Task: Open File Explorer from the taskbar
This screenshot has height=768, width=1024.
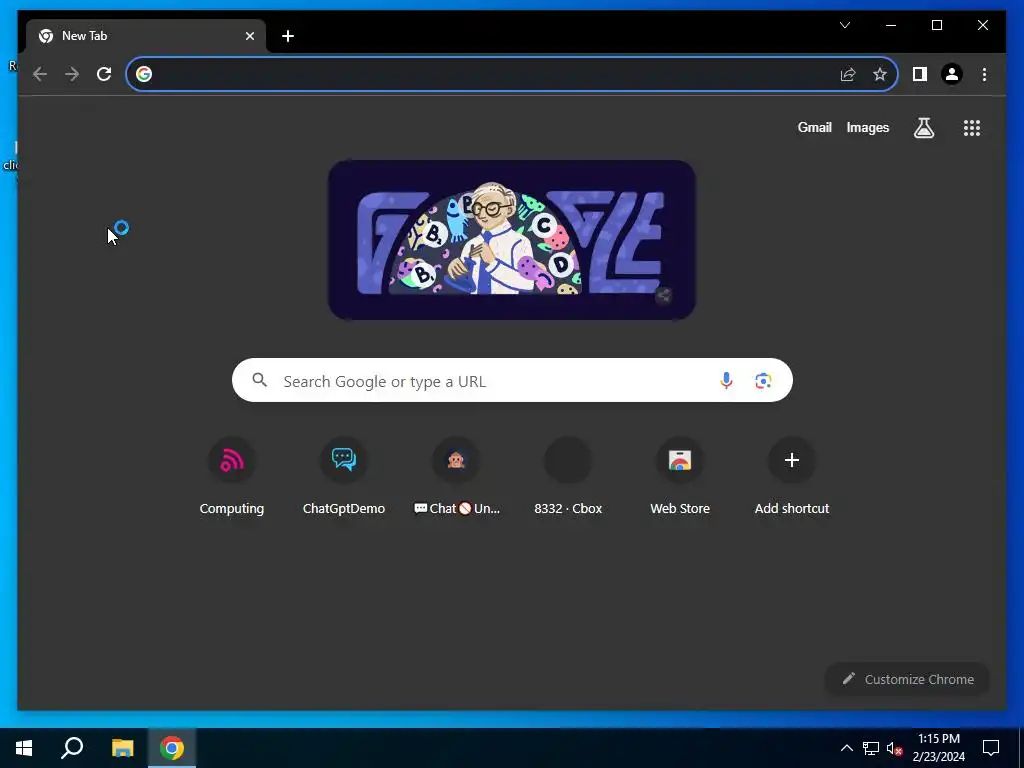Action: point(122,748)
